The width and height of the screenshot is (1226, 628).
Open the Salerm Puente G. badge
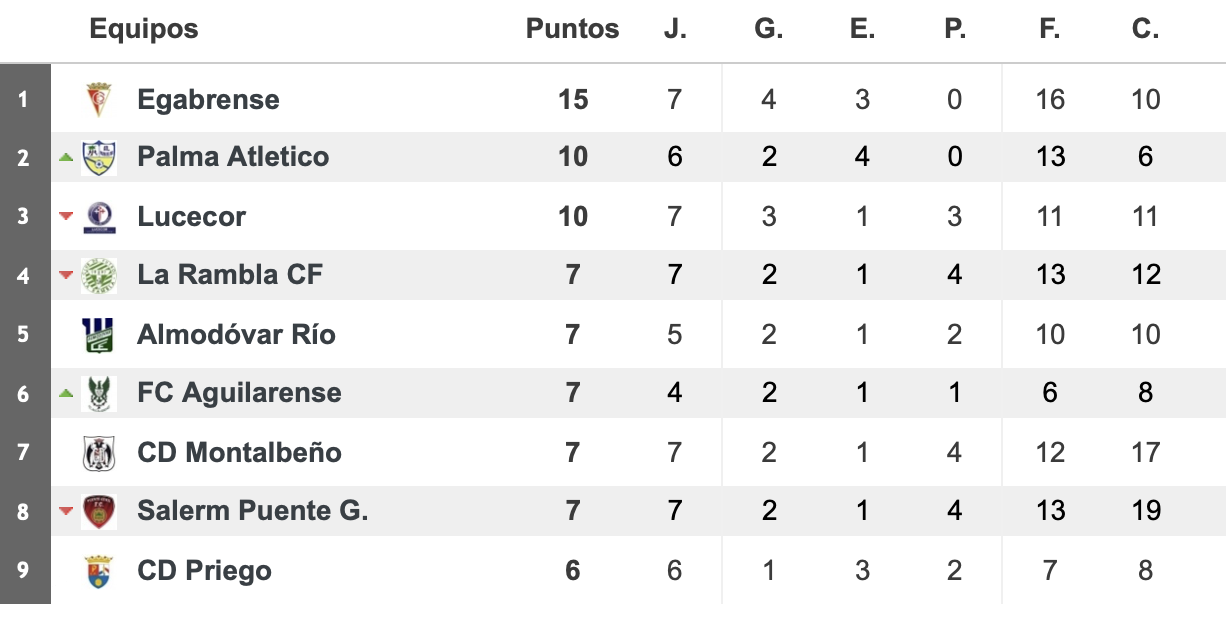(99, 511)
